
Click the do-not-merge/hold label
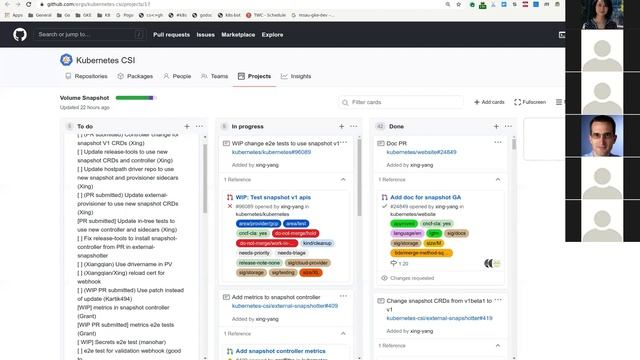(x=296, y=233)
